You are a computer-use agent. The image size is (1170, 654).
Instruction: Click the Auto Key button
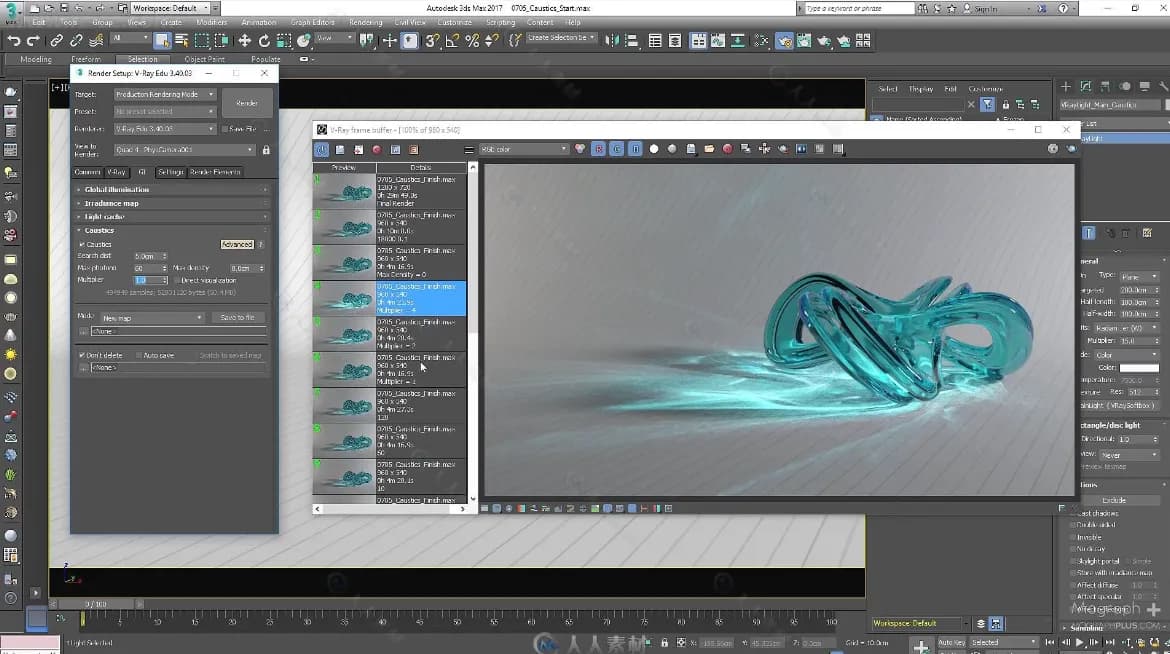951,643
